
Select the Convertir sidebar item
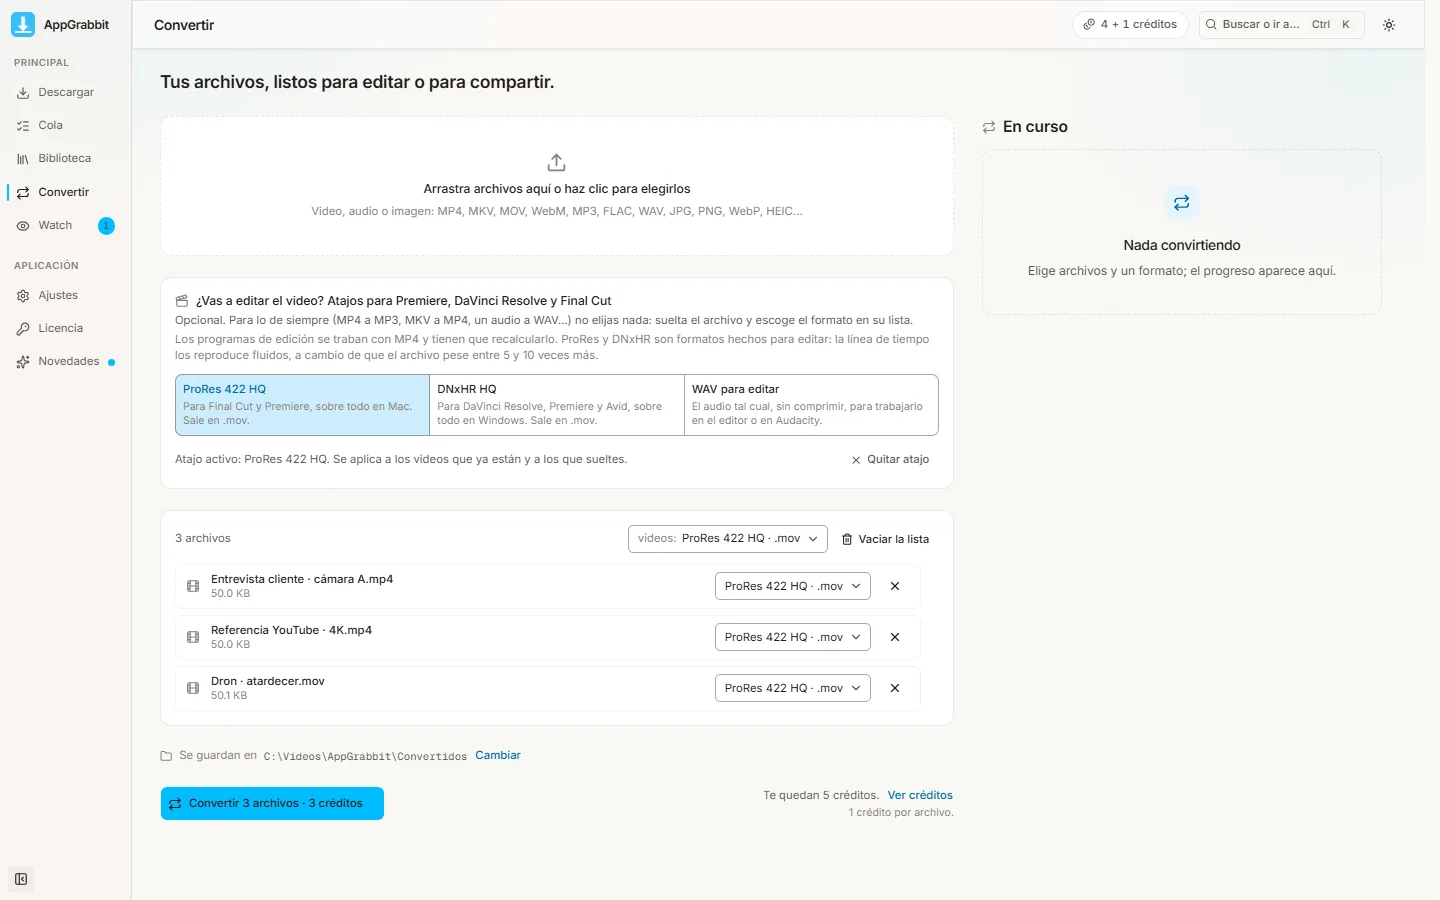click(x=66, y=192)
